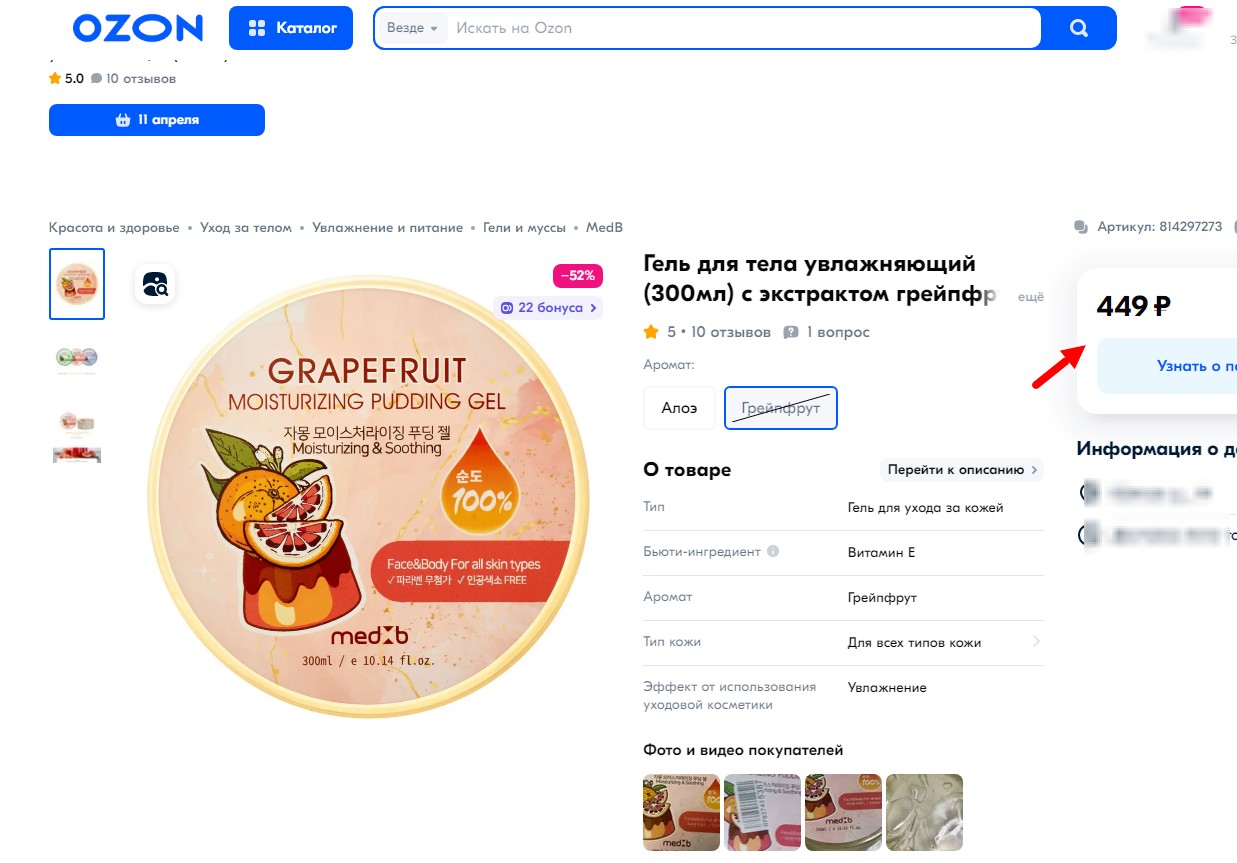
Task: Click the question speech-bubble icon
Action: pos(791,332)
